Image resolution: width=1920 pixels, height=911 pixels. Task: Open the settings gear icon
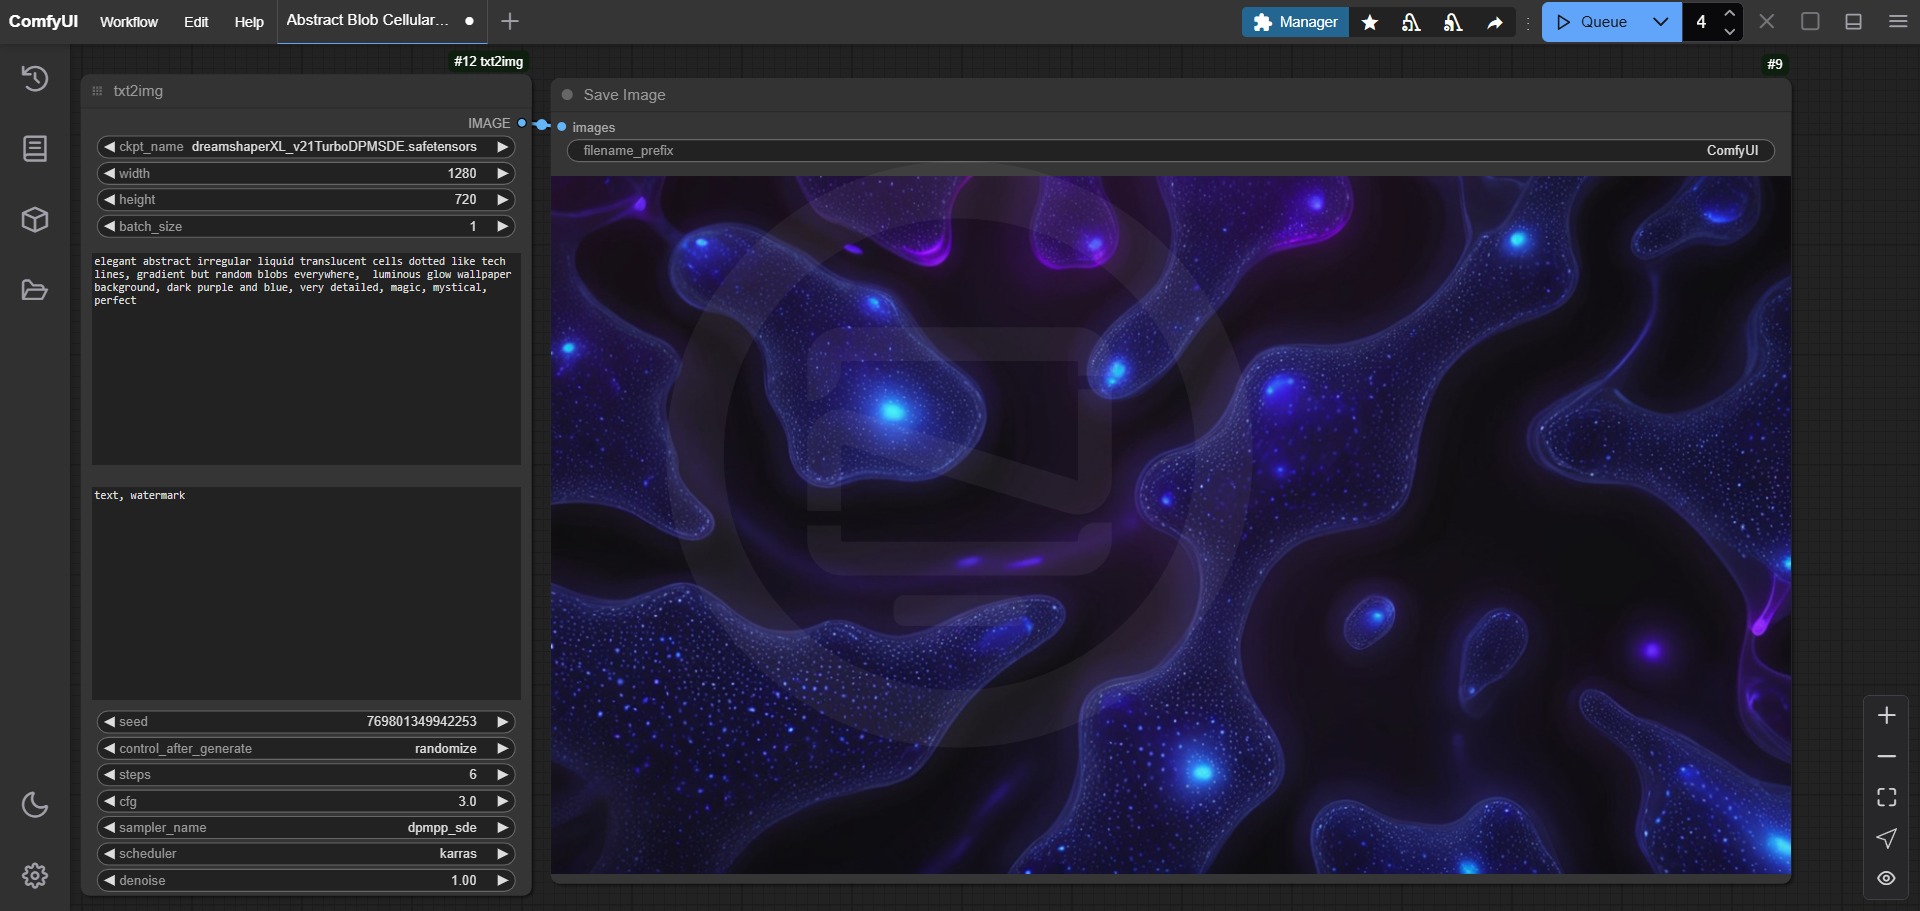[x=35, y=876]
